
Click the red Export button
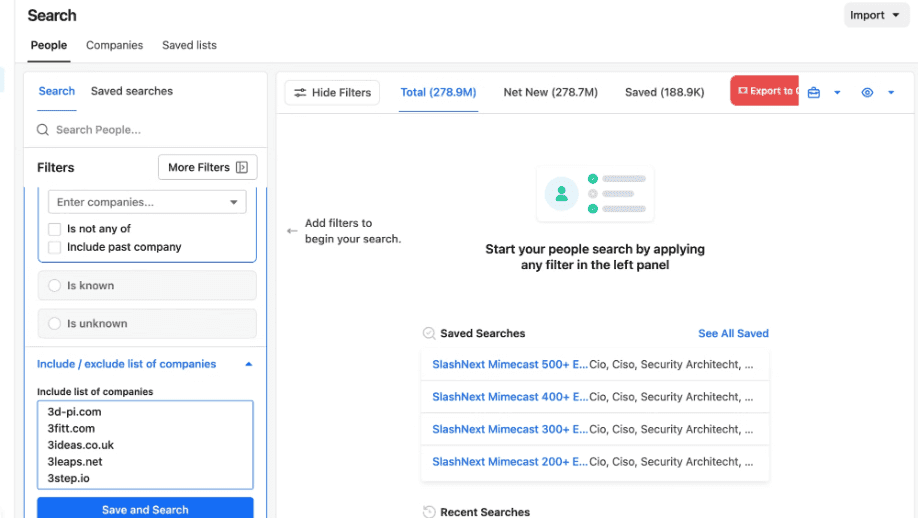click(764, 91)
